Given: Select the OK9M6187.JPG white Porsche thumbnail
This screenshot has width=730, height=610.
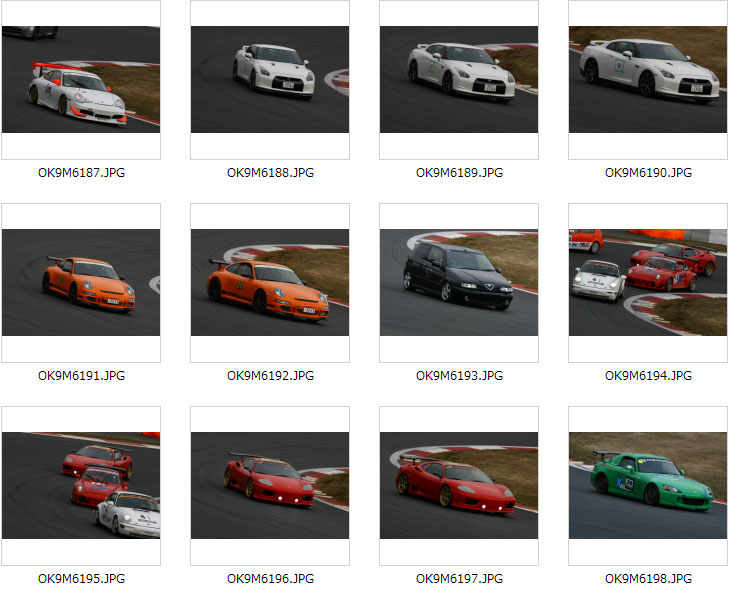Looking at the screenshot, I should [81, 80].
